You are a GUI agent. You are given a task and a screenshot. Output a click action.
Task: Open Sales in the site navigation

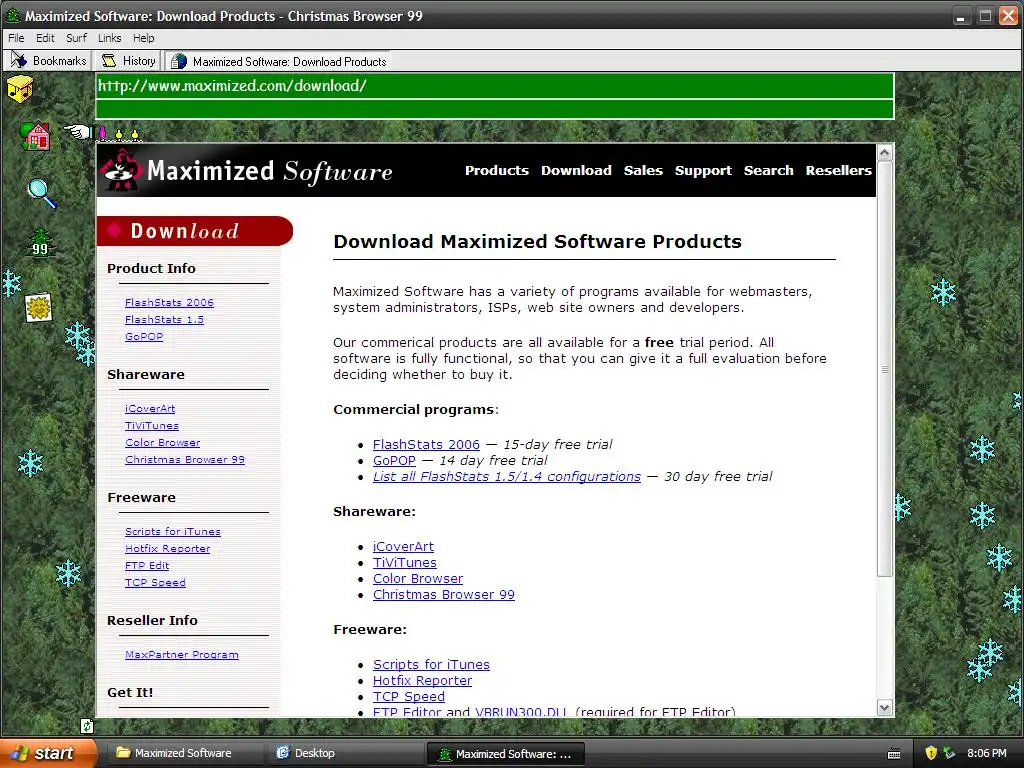643,170
